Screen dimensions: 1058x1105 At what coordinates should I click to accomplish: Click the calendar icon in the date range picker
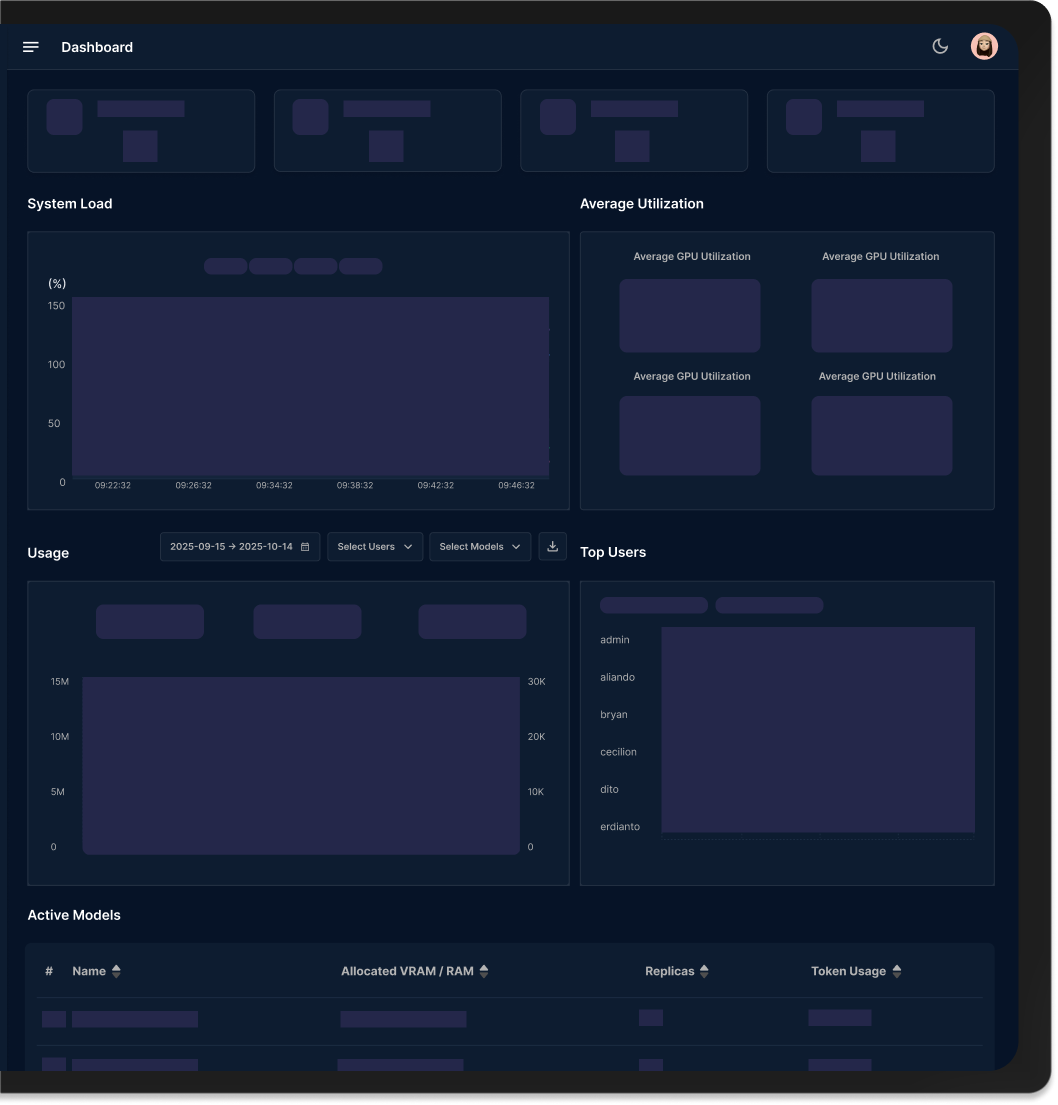click(306, 546)
